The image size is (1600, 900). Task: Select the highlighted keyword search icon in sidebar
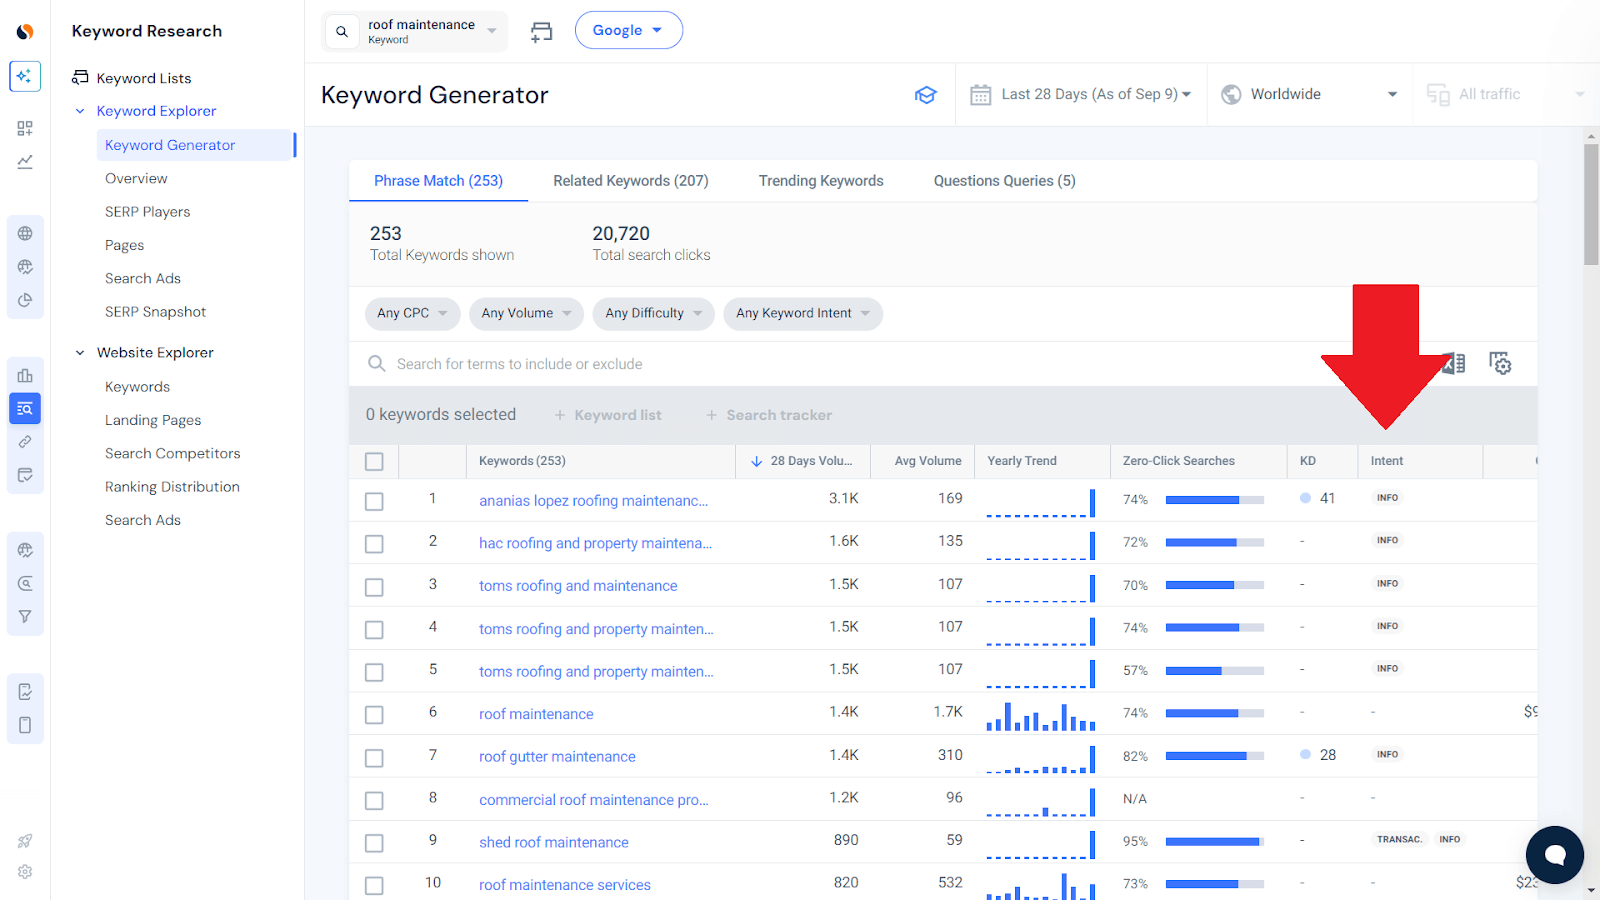click(25, 408)
